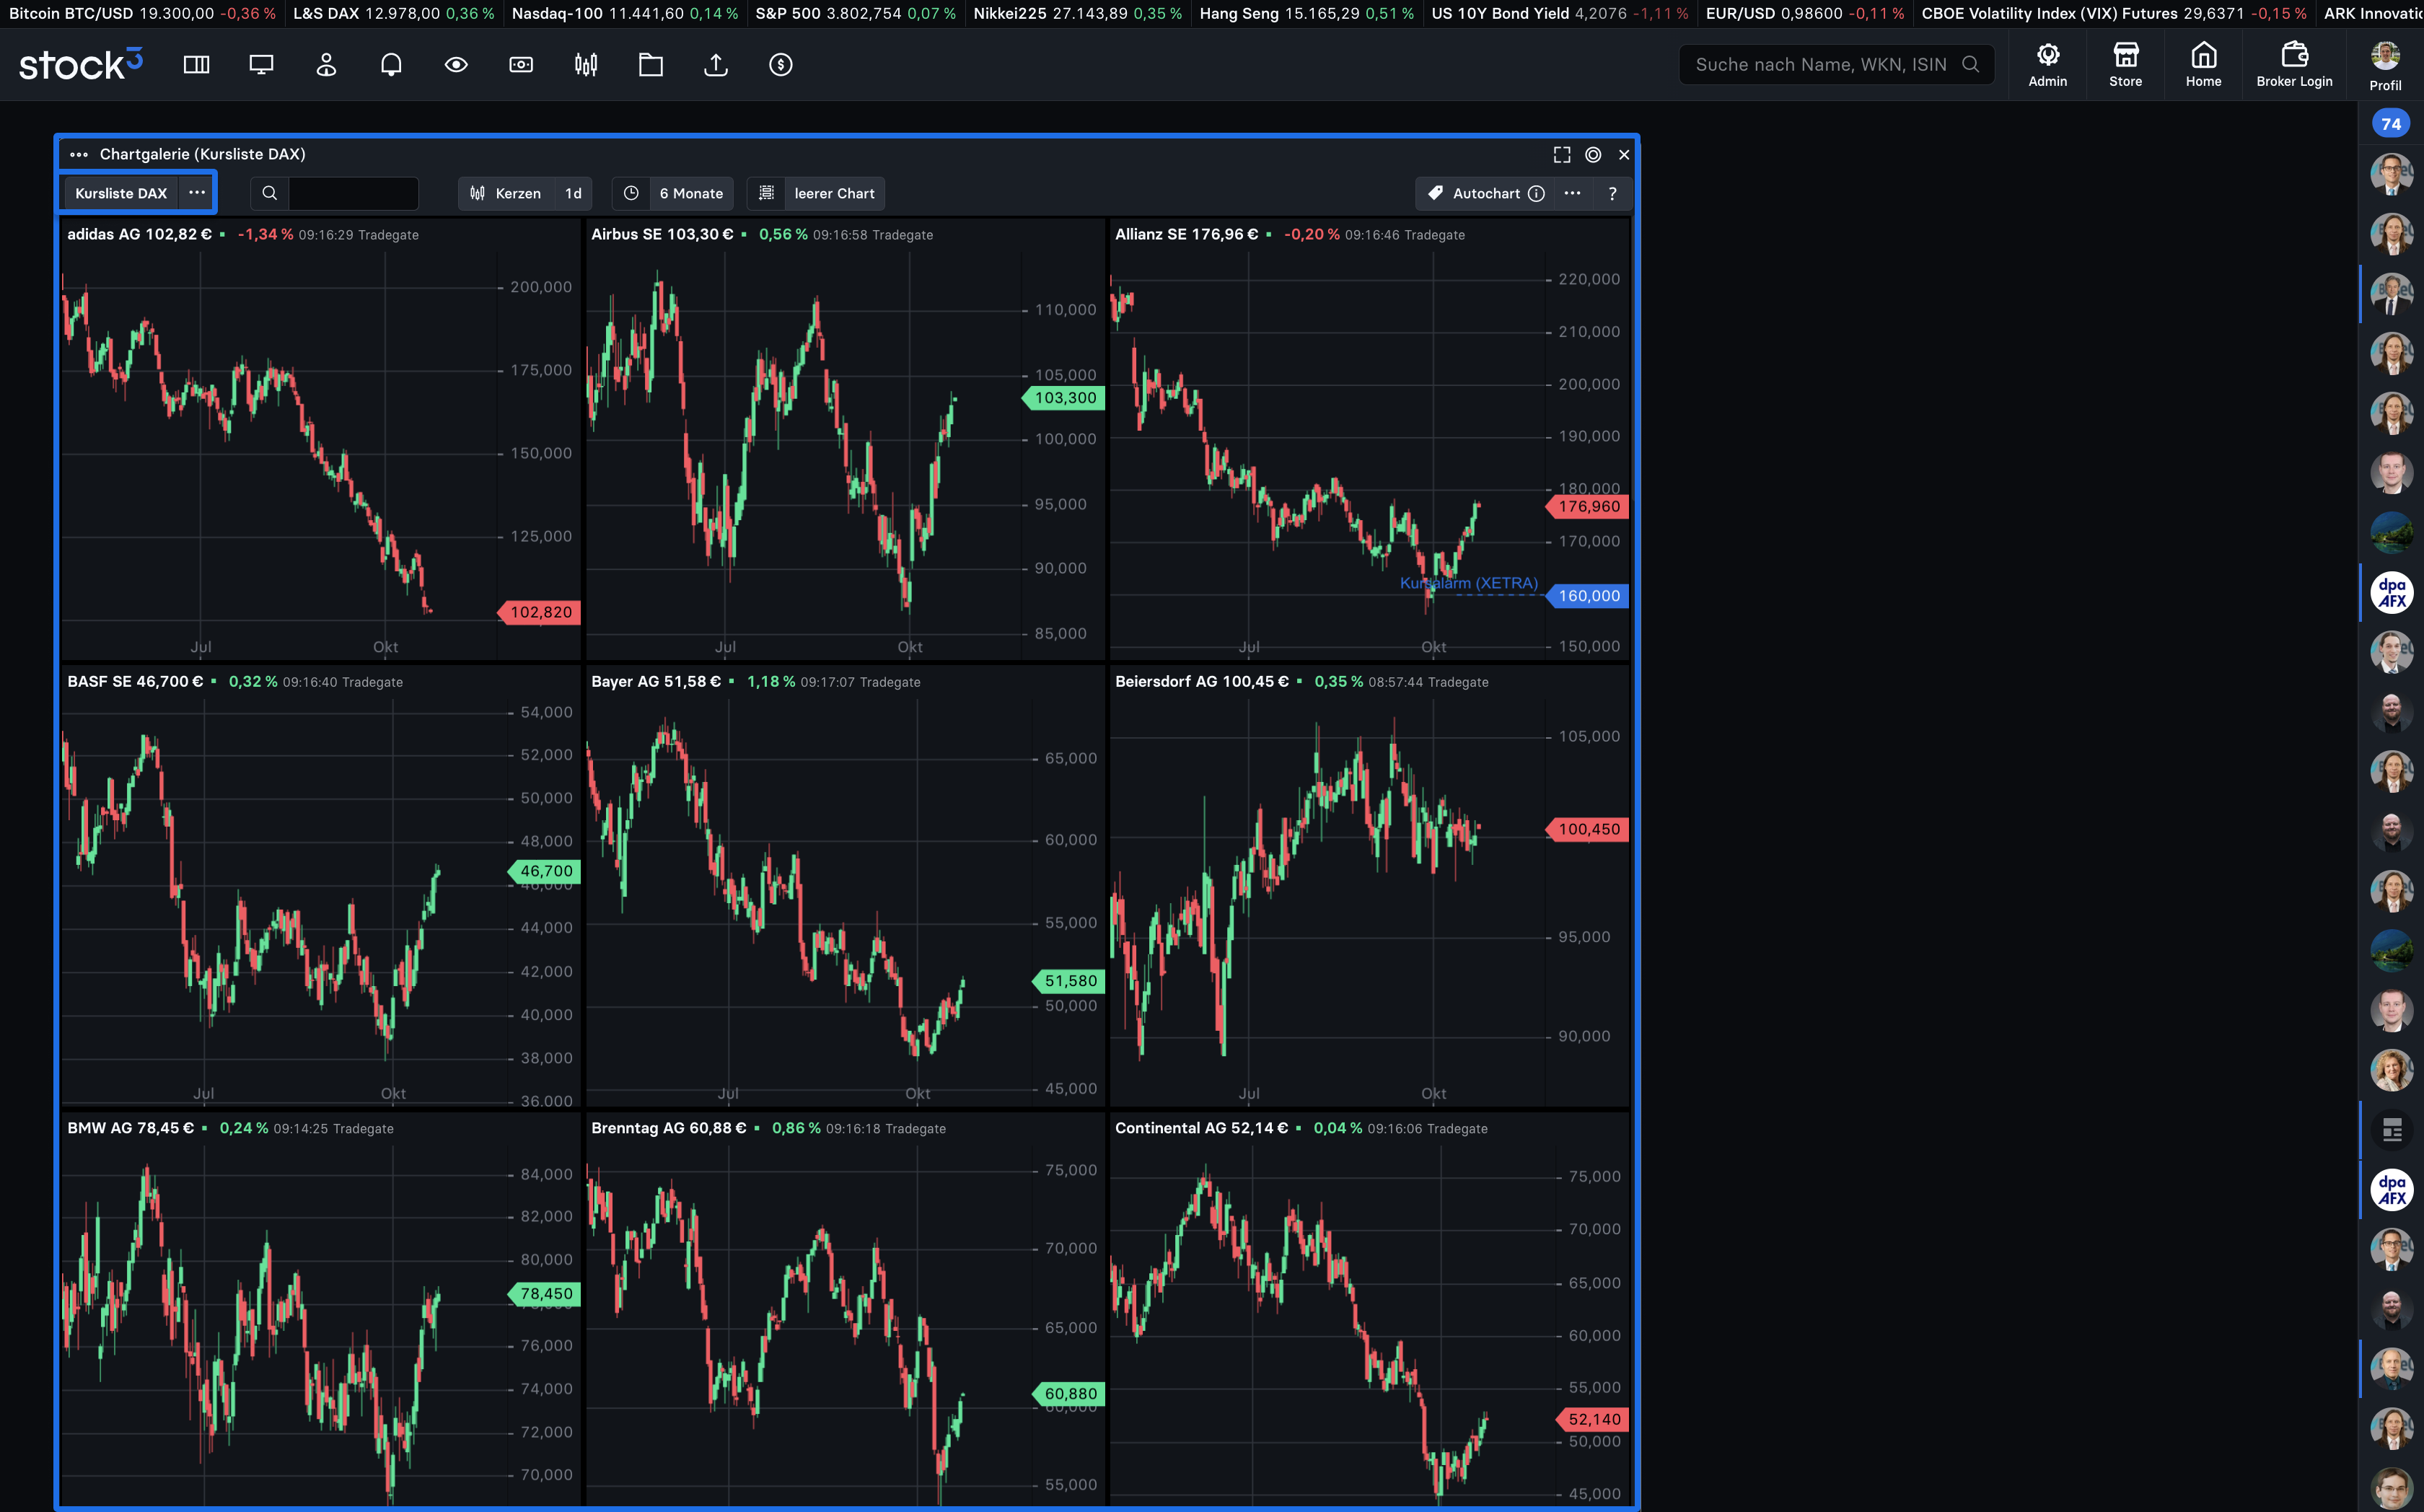
Task: Click L&S DAX in the ticker bar
Action: (x=393, y=13)
